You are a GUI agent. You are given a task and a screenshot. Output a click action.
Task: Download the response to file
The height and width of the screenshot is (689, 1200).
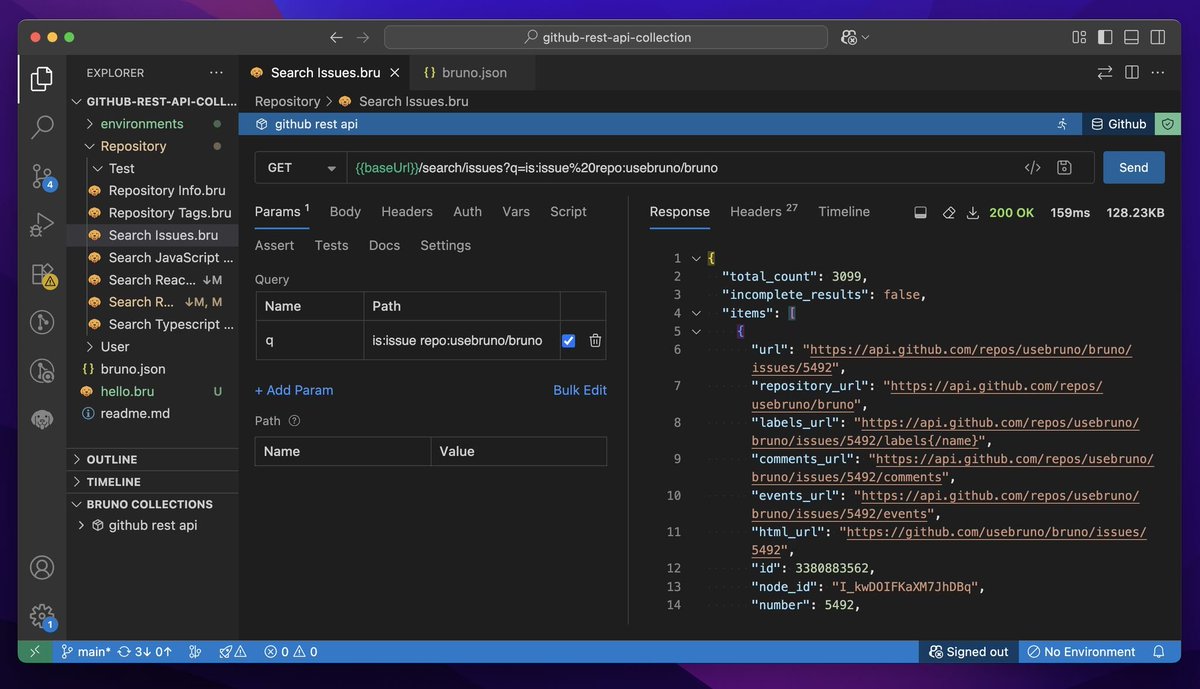point(972,212)
